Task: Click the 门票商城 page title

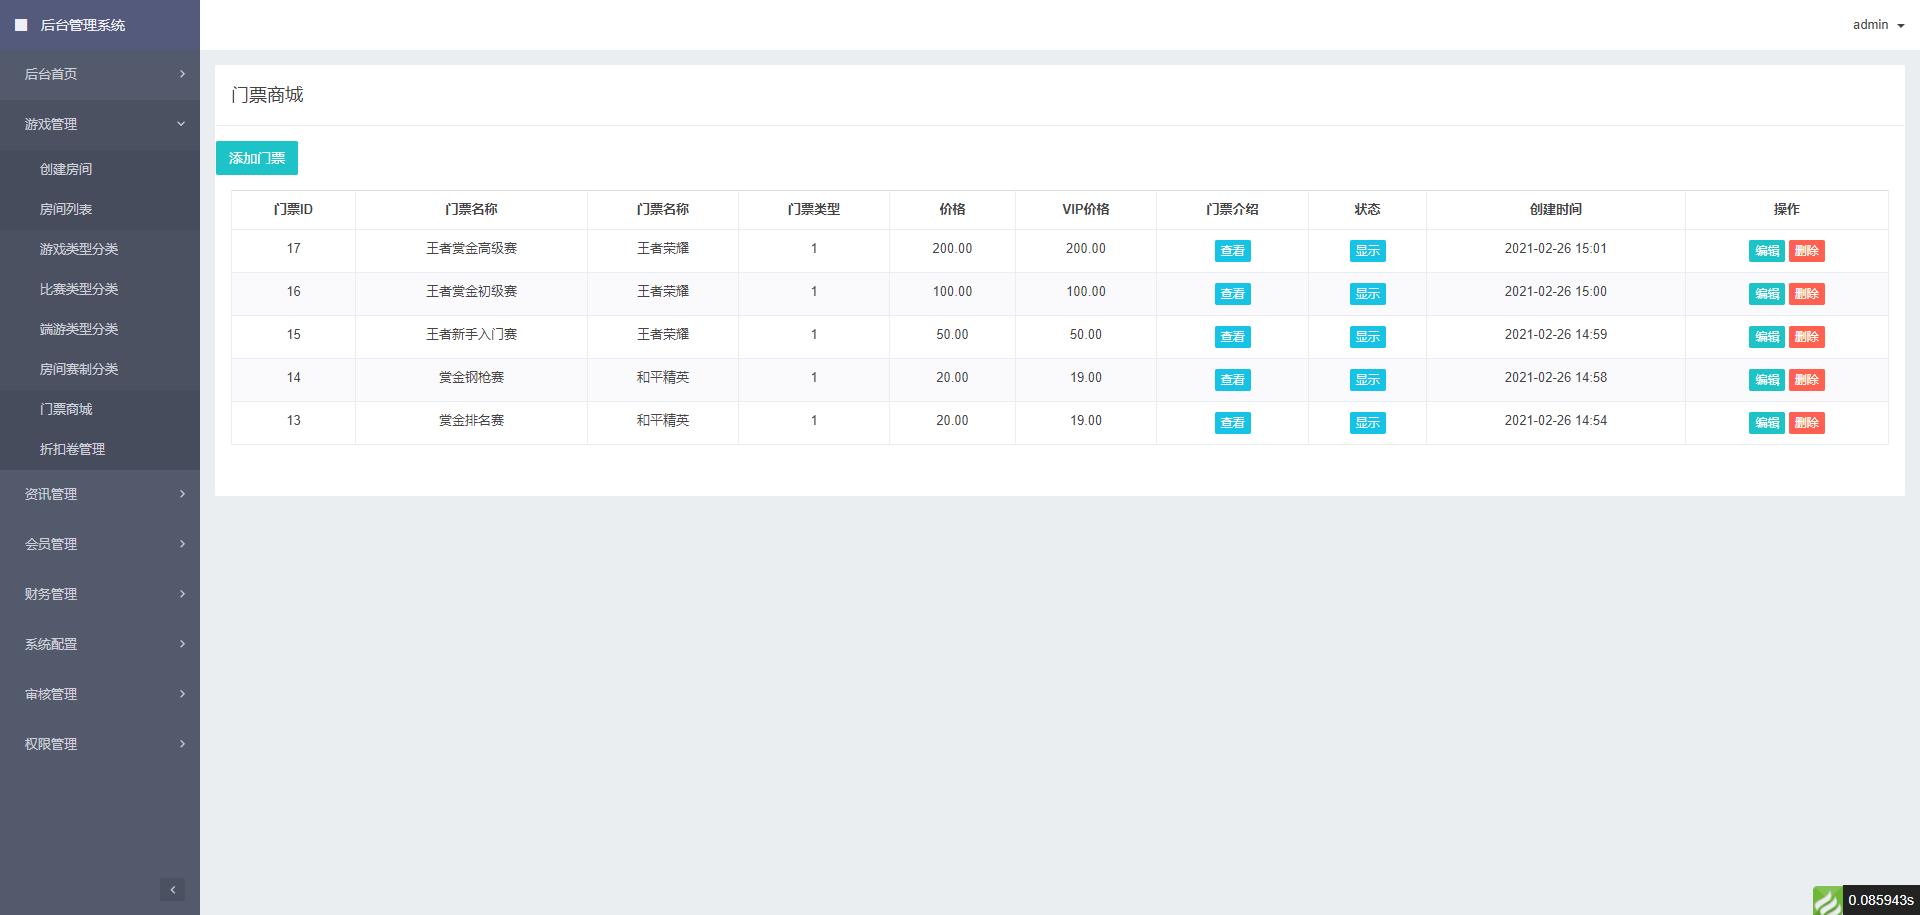Action: point(267,95)
